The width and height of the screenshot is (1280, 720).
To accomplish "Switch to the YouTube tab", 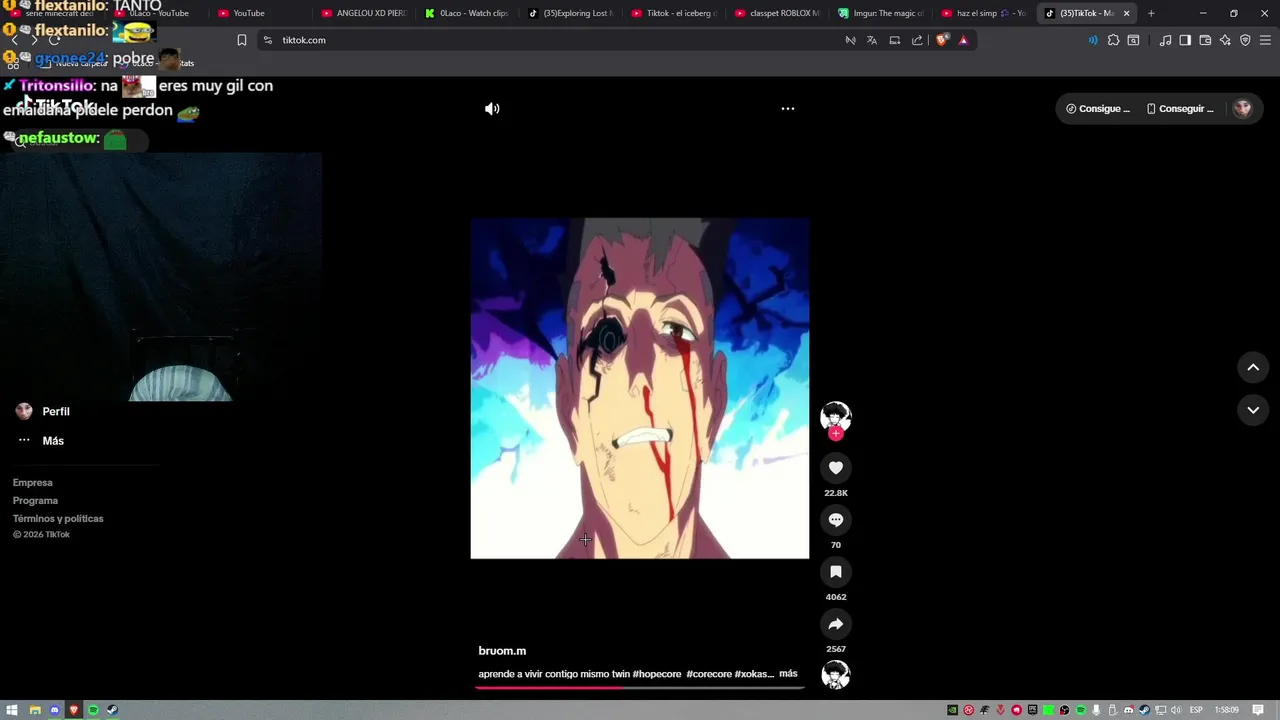I will point(260,13).
